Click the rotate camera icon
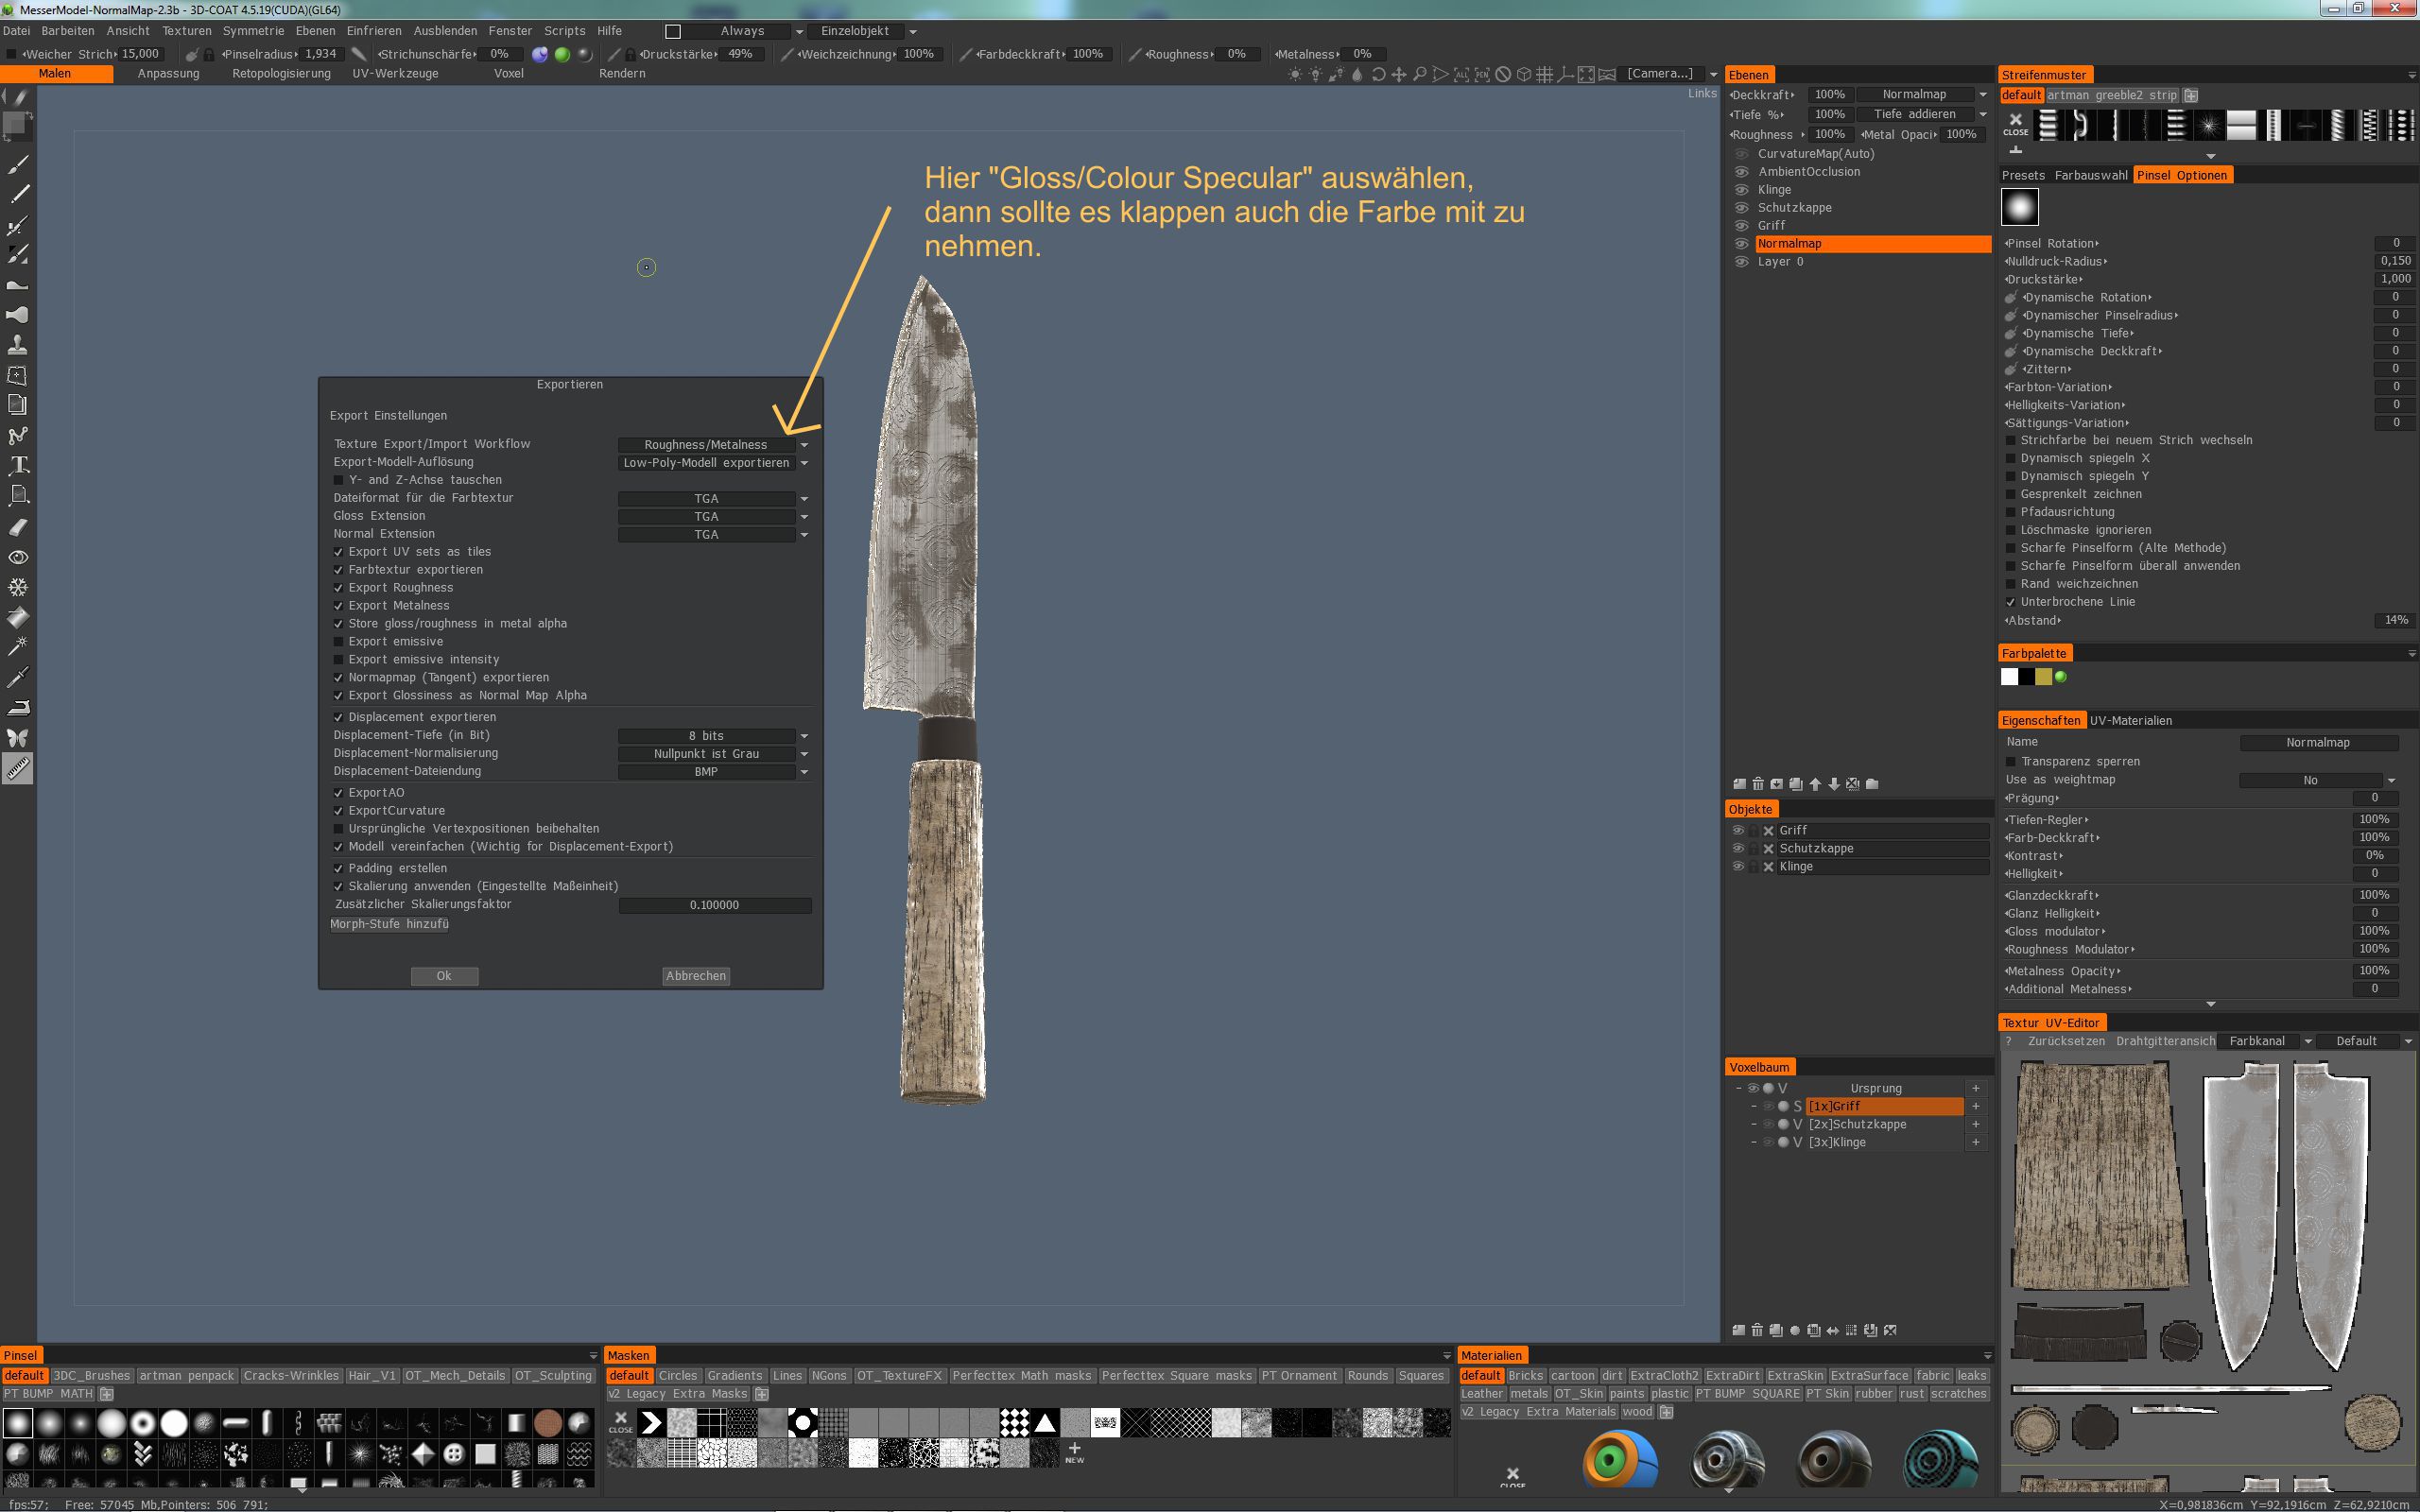Image resolution: width=2420 pixels, height=1512 pixels. coord(1378,74)
